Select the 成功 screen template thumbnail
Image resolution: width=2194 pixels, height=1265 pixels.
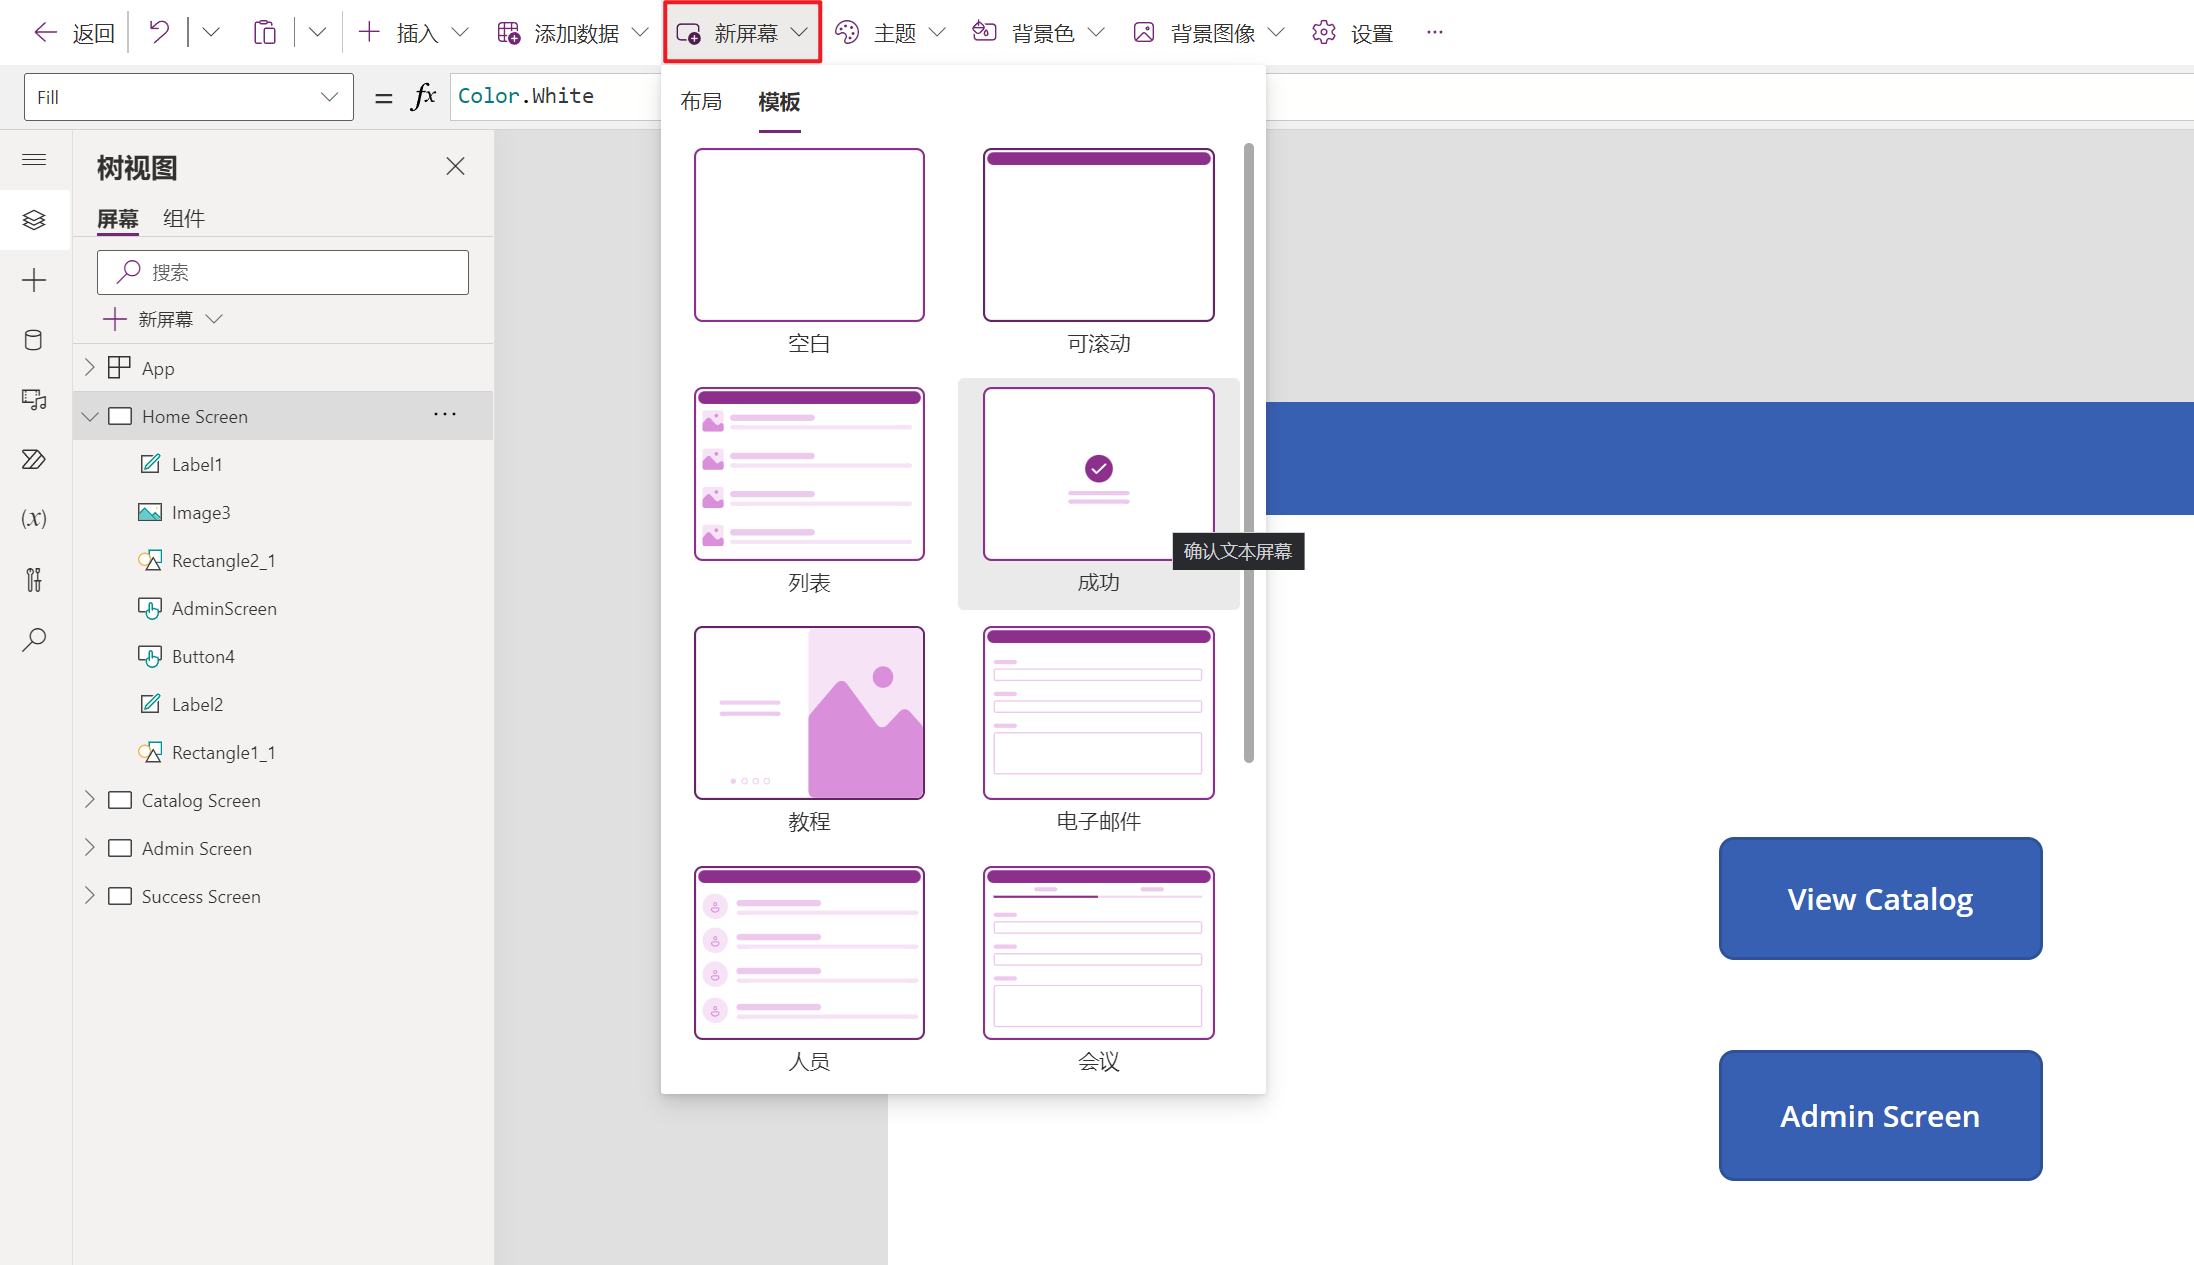click(x=1097, y=475)
